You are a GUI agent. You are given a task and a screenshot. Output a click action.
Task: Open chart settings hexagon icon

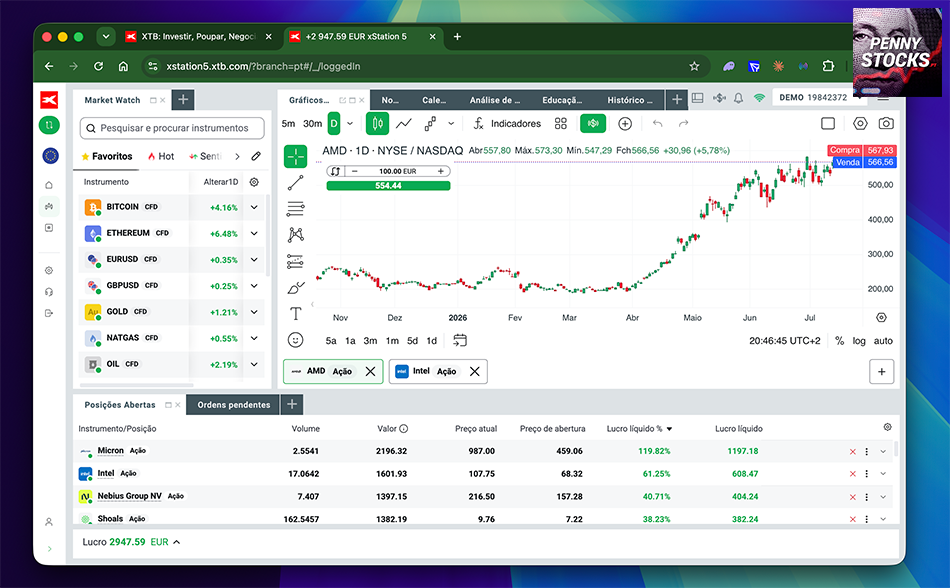tap(860, 124)
